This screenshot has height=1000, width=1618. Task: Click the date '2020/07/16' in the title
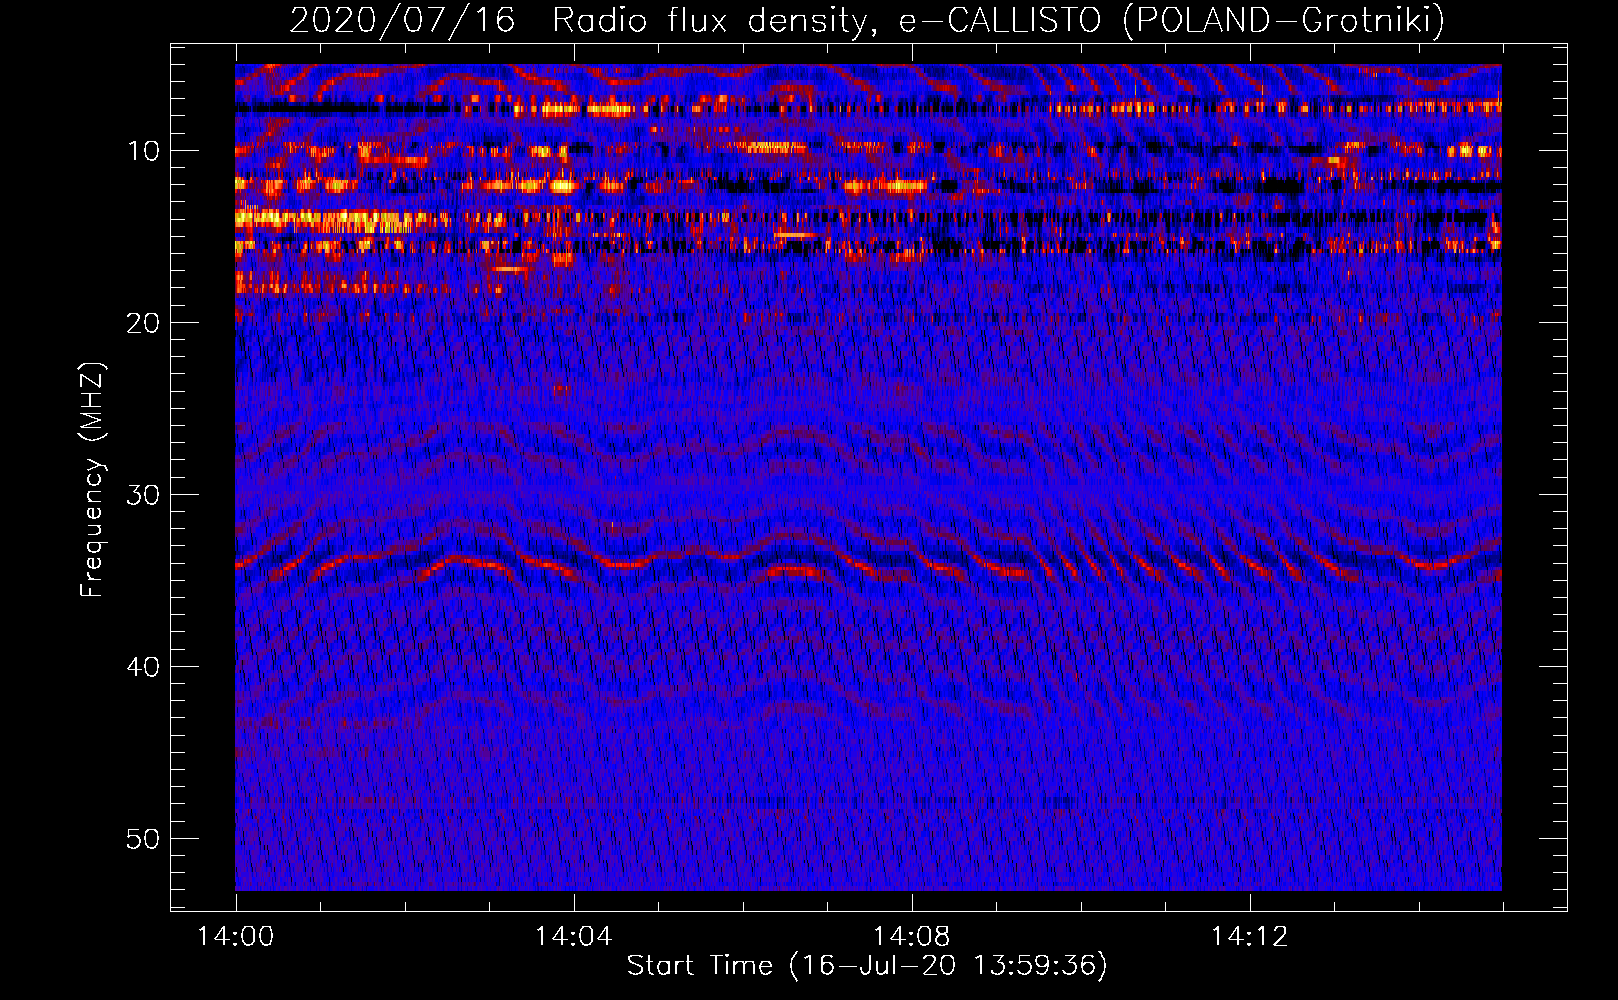click(x=402, y=21)
